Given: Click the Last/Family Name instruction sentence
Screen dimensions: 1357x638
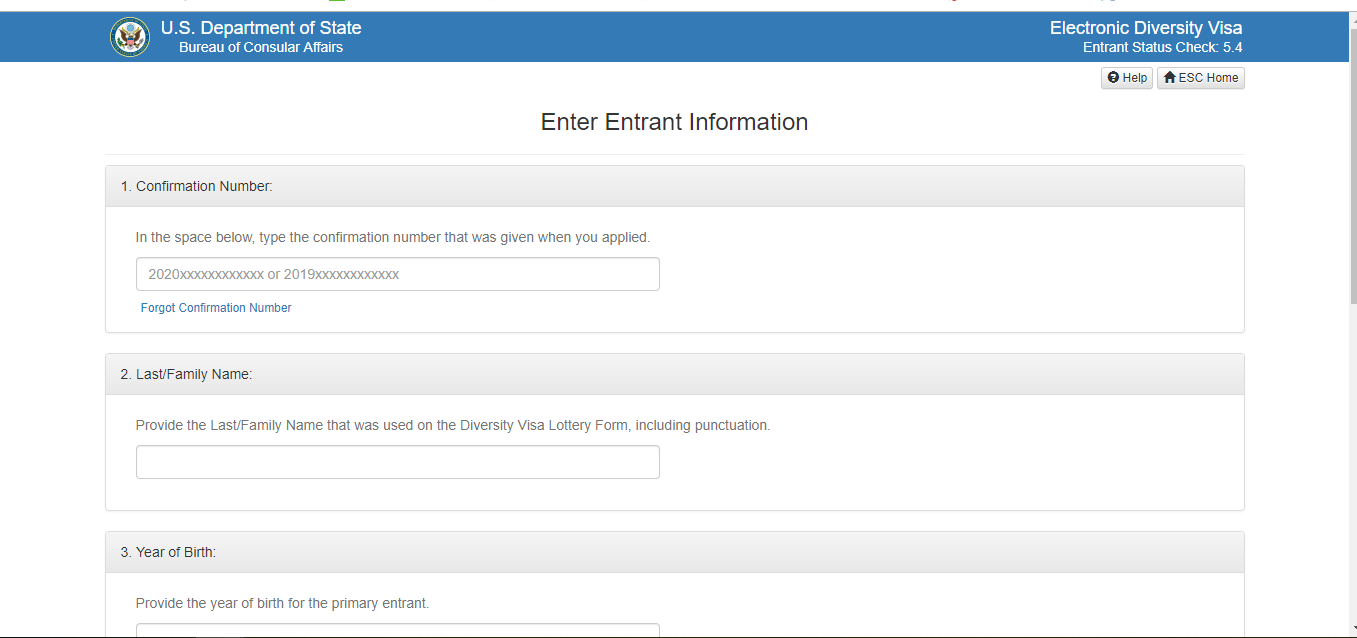Looking at the screenshot, I should (453, 426).
